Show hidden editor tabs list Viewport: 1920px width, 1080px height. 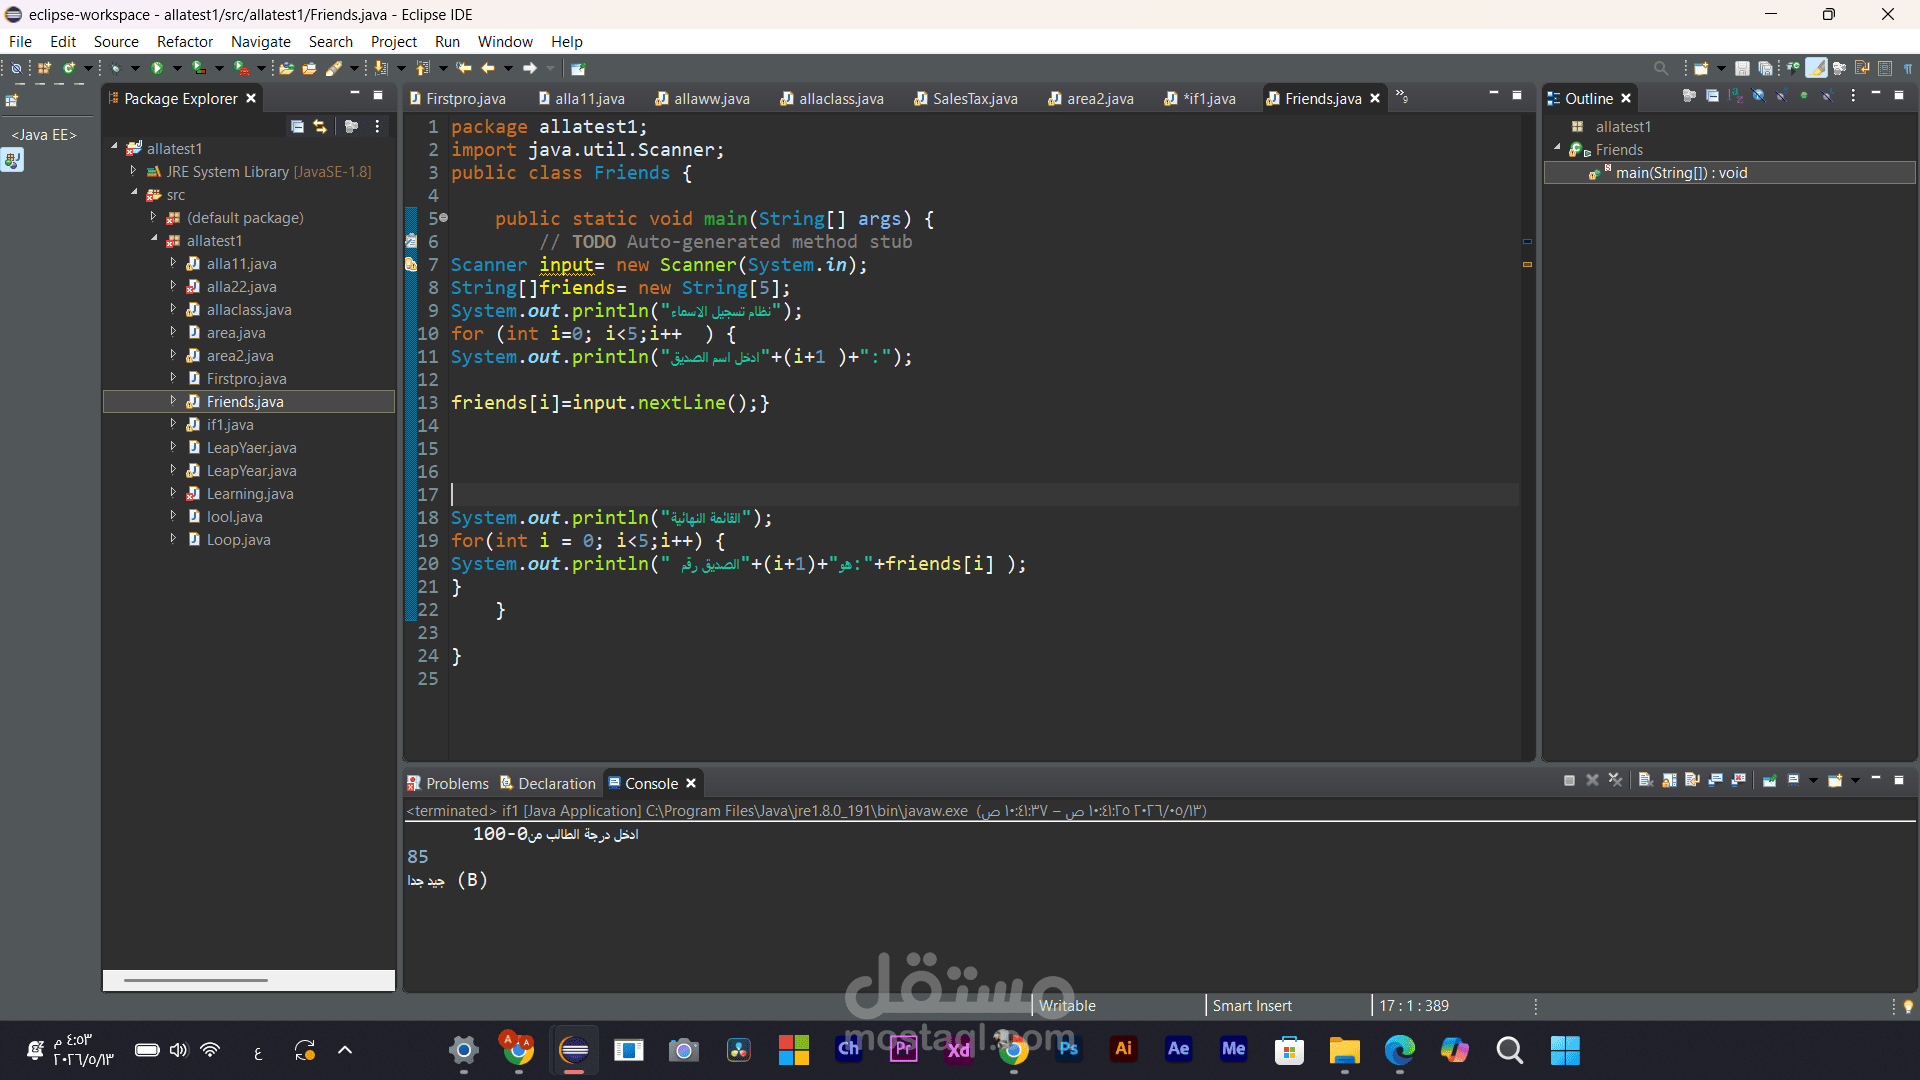point(1402,97)
